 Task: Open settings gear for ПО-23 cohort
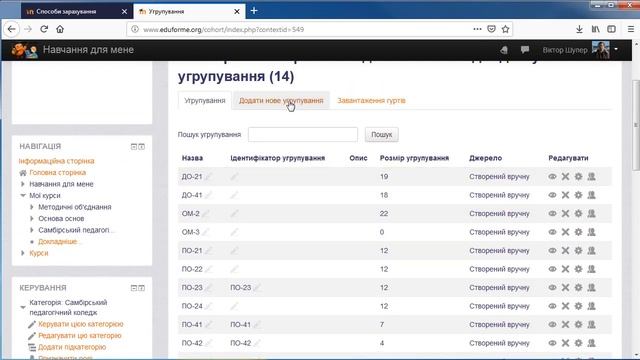[578, 288]
